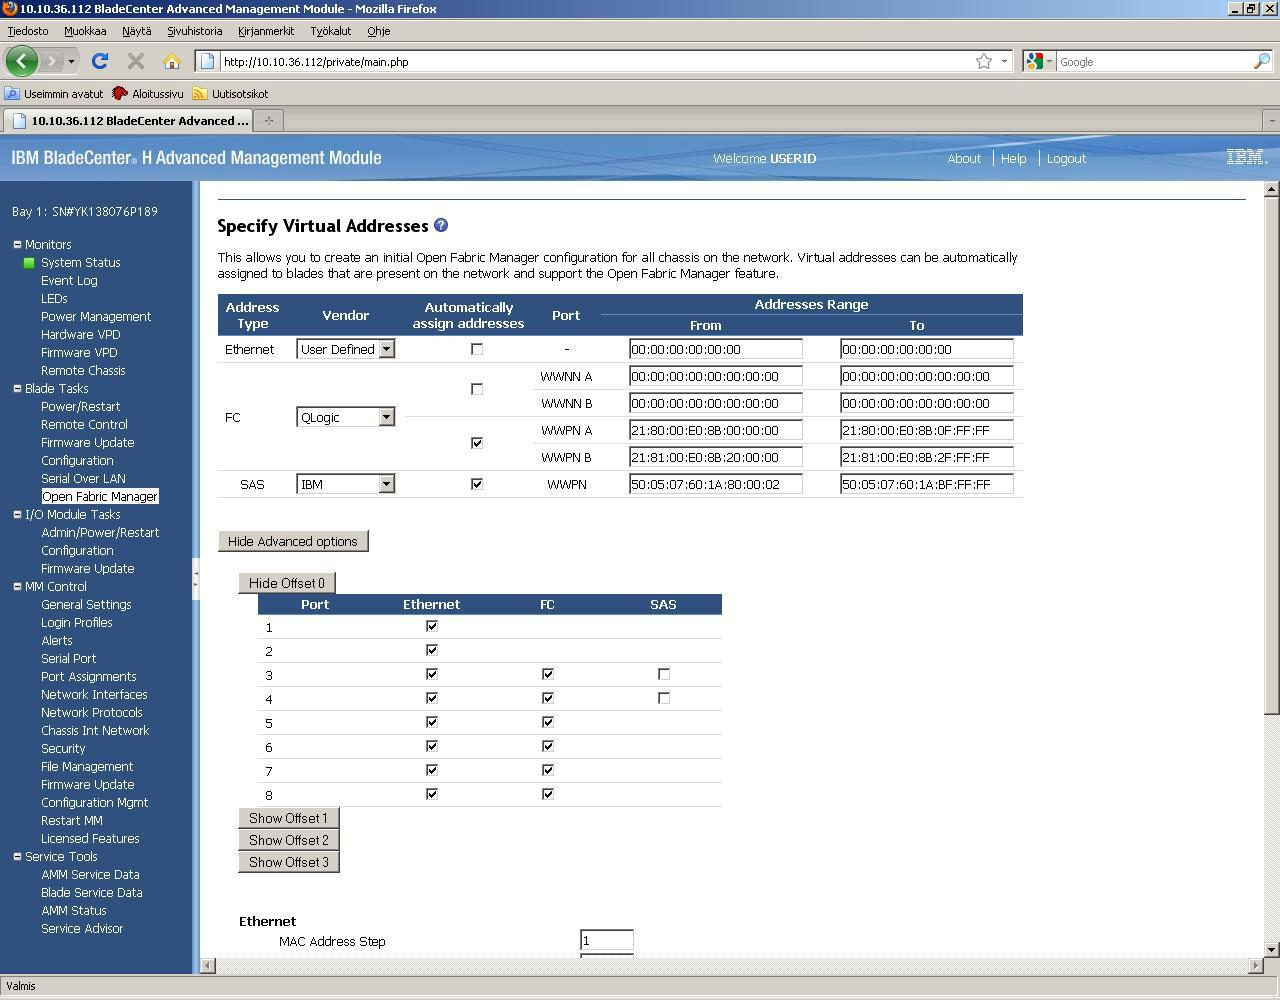Screen dimensions: 1280x1000
Task: Open the Kirjanmerkit menu
Action: click(266, 31)
